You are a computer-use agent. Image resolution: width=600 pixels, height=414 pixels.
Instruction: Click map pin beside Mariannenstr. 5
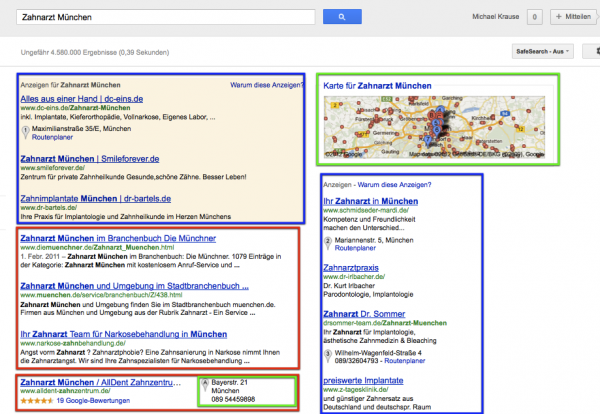328,243
